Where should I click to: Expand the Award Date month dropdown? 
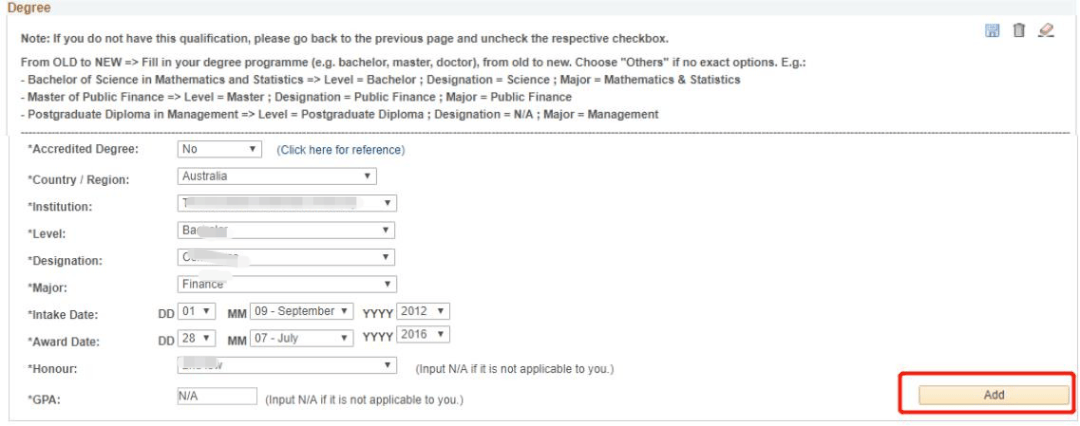coord(303,338)
